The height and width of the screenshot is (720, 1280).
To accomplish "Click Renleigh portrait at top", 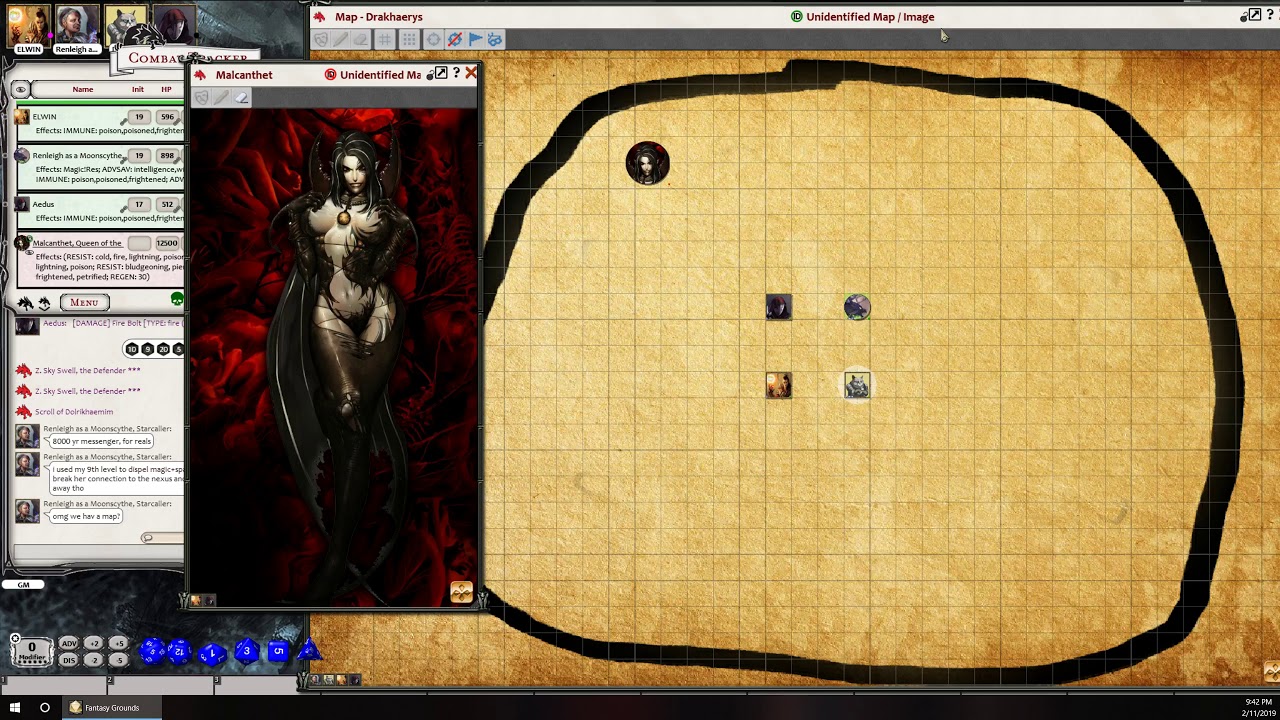I will (76, 27).
